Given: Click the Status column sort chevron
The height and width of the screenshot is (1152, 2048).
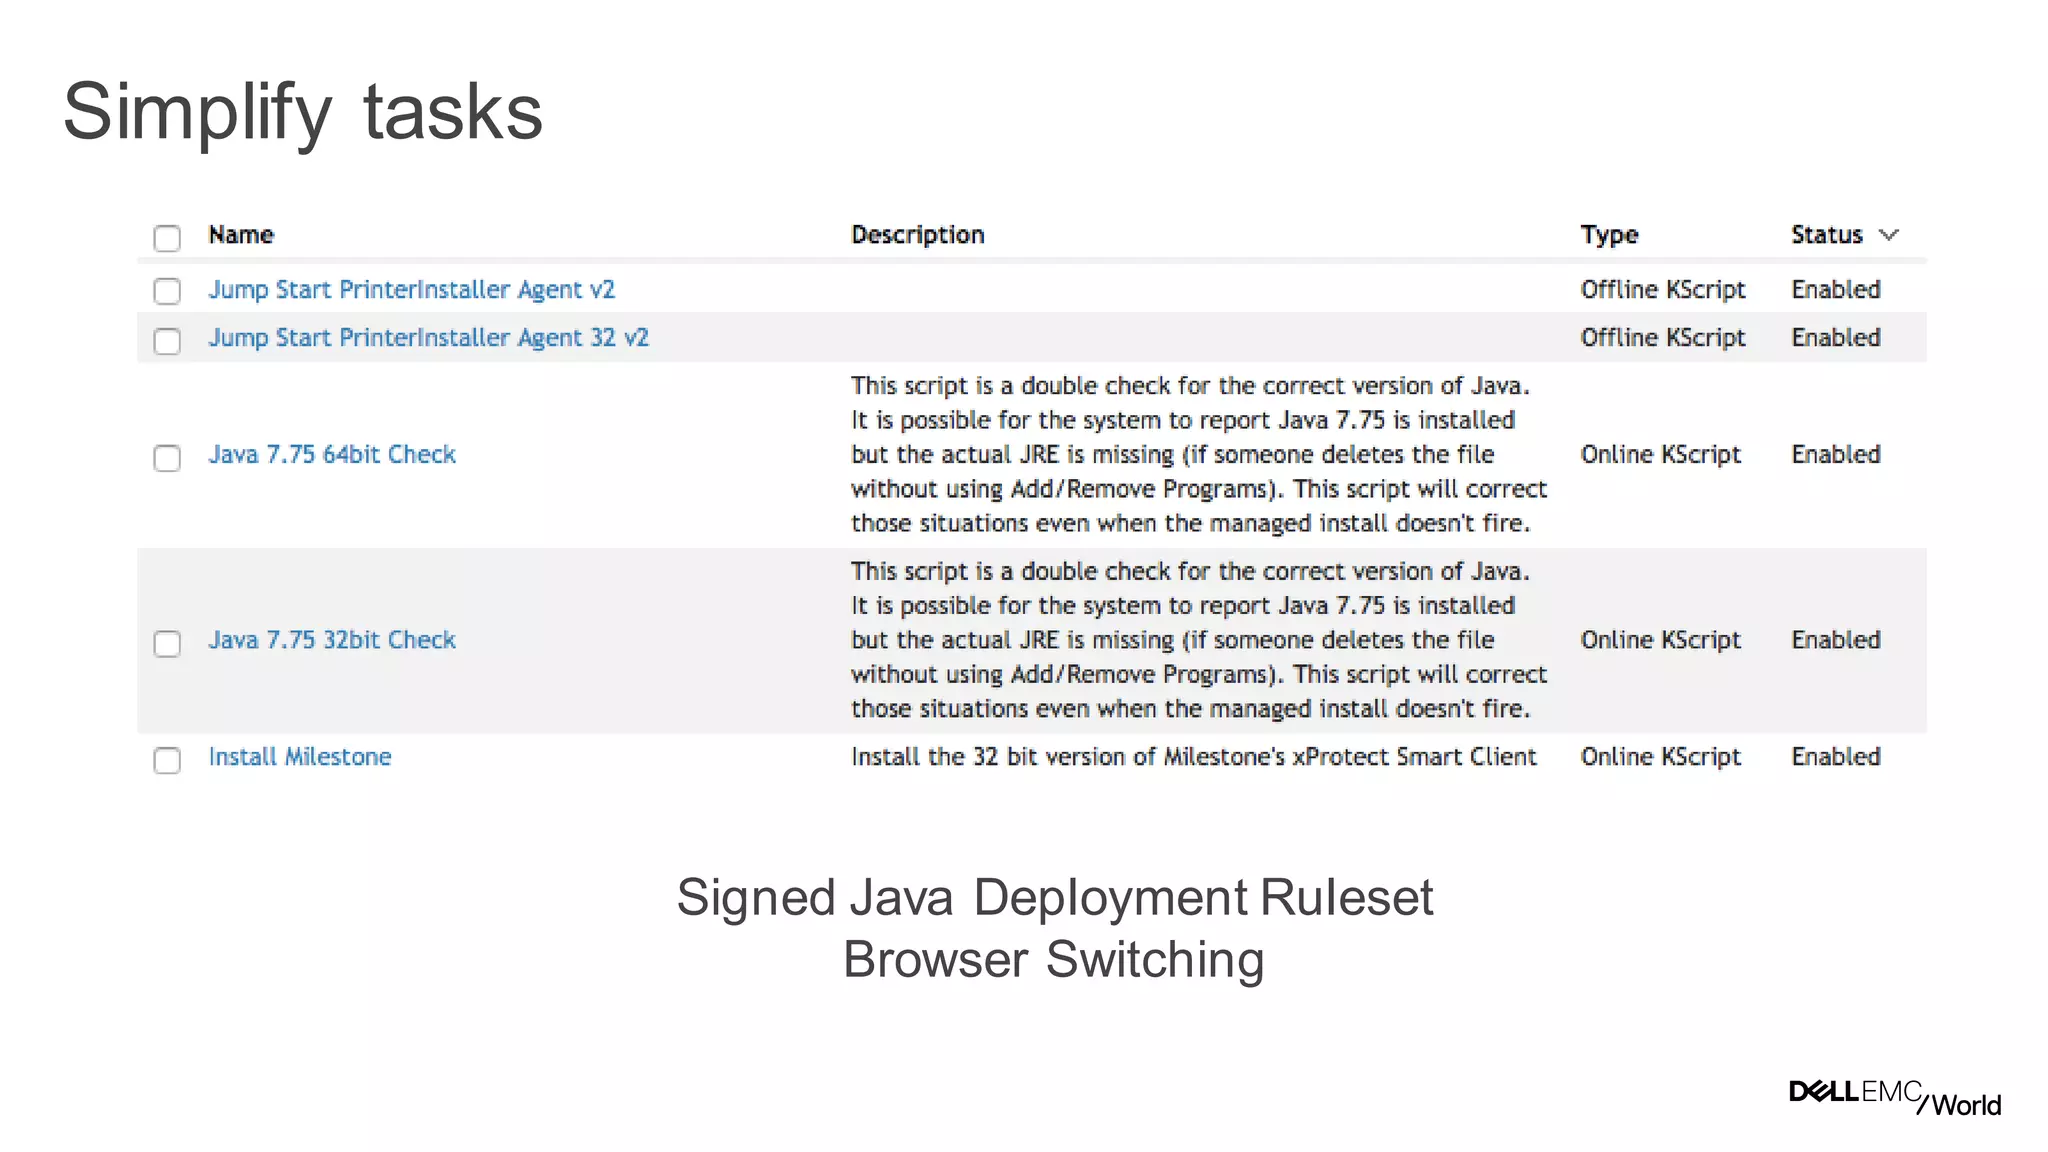Looking at the screenshot, I should [1888, 235].
